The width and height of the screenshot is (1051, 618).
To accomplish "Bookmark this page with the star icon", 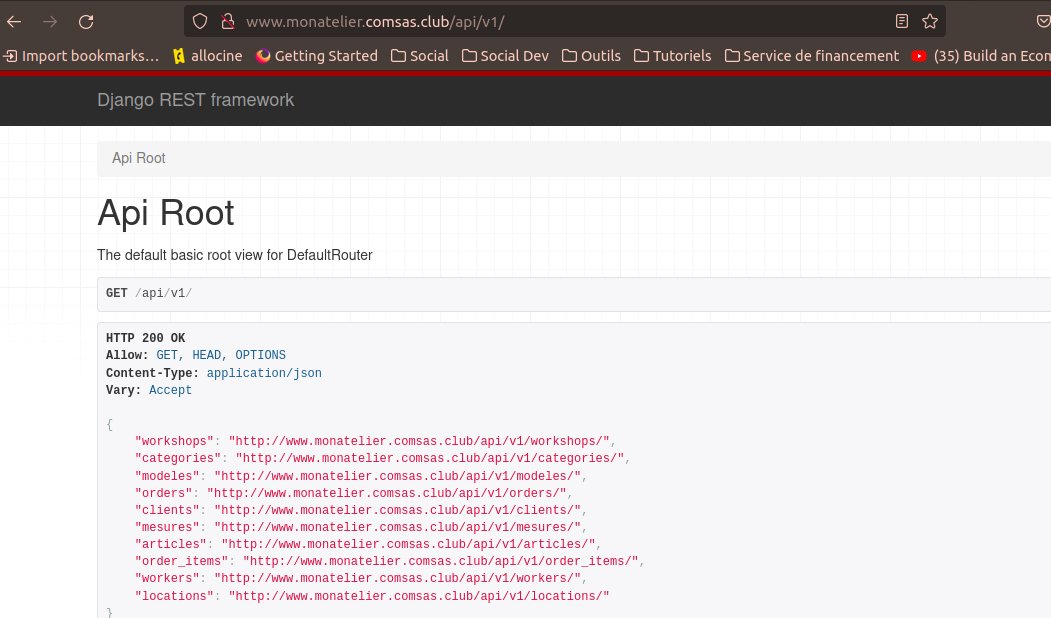I will [x=930, y=21].
